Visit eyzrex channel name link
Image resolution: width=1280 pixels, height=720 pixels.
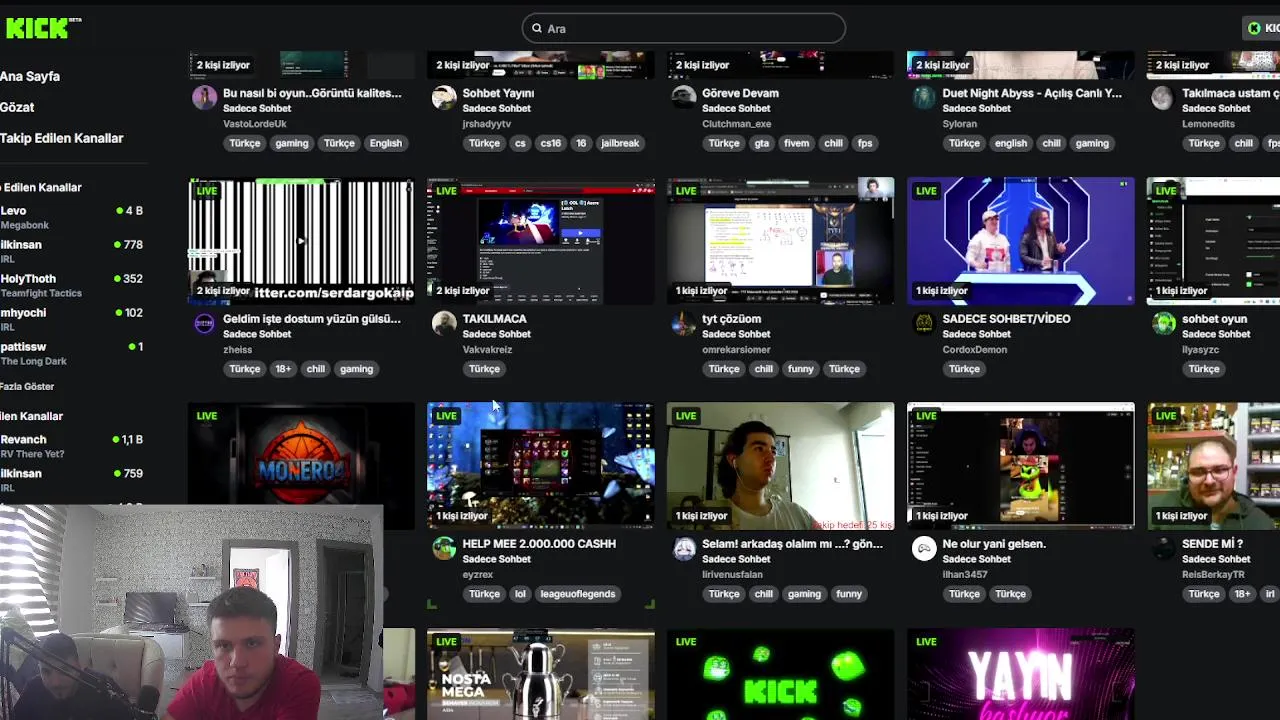pos(478,575)
